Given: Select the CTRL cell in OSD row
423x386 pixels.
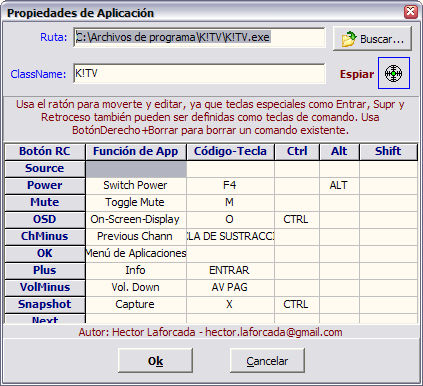Looking at the screenshot, I should pyautogui.click(x=297, y=220).
